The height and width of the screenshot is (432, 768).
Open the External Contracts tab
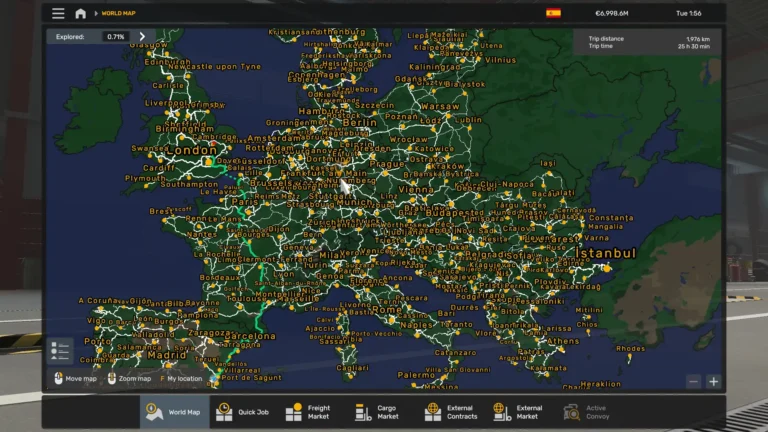(451, 412)
